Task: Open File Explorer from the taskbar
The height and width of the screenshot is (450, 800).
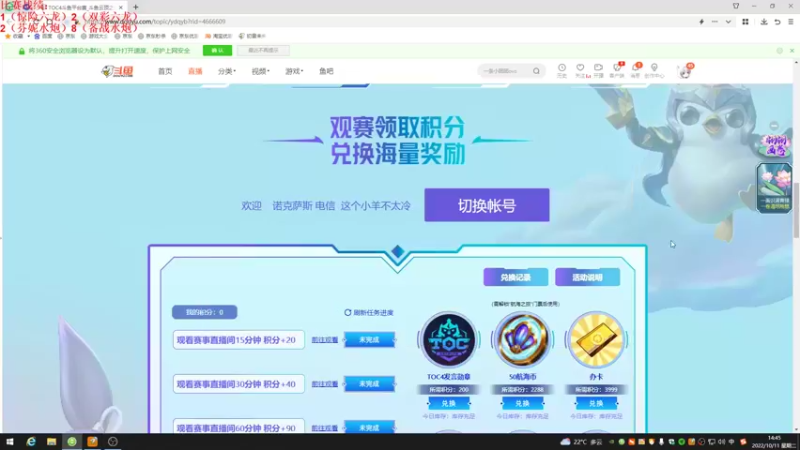Action: tap(52, 442)
